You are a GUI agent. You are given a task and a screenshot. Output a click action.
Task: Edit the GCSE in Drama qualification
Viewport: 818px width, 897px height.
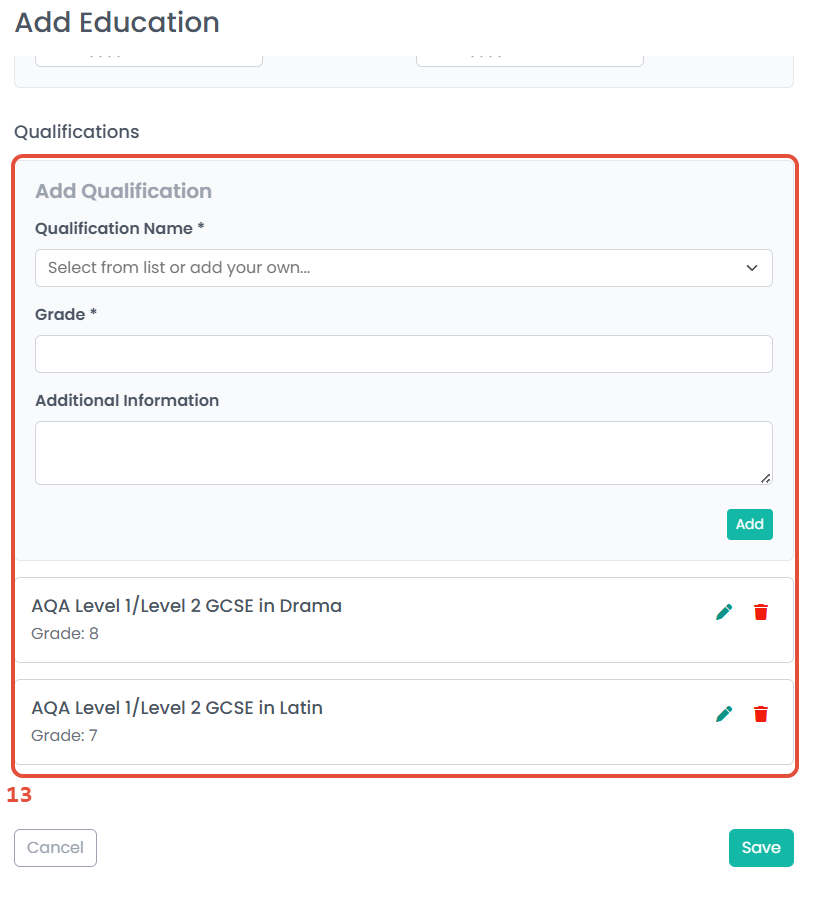[724, 612]
